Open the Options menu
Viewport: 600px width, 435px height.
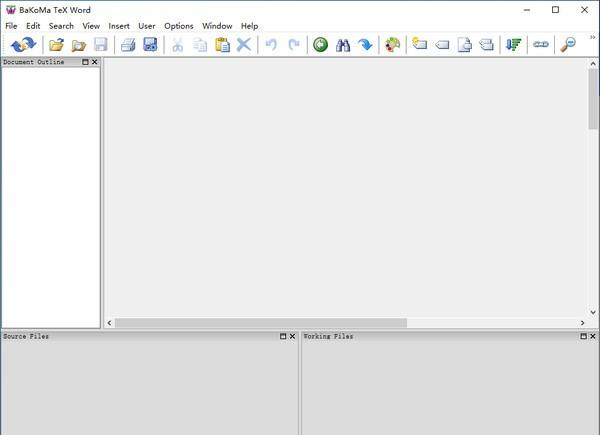[x=179, y=26]
